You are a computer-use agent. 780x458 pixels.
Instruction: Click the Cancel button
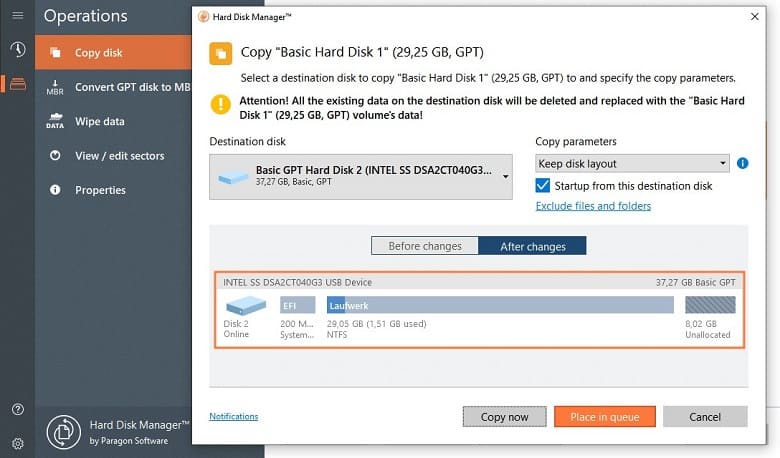click(x=705, y=417)
